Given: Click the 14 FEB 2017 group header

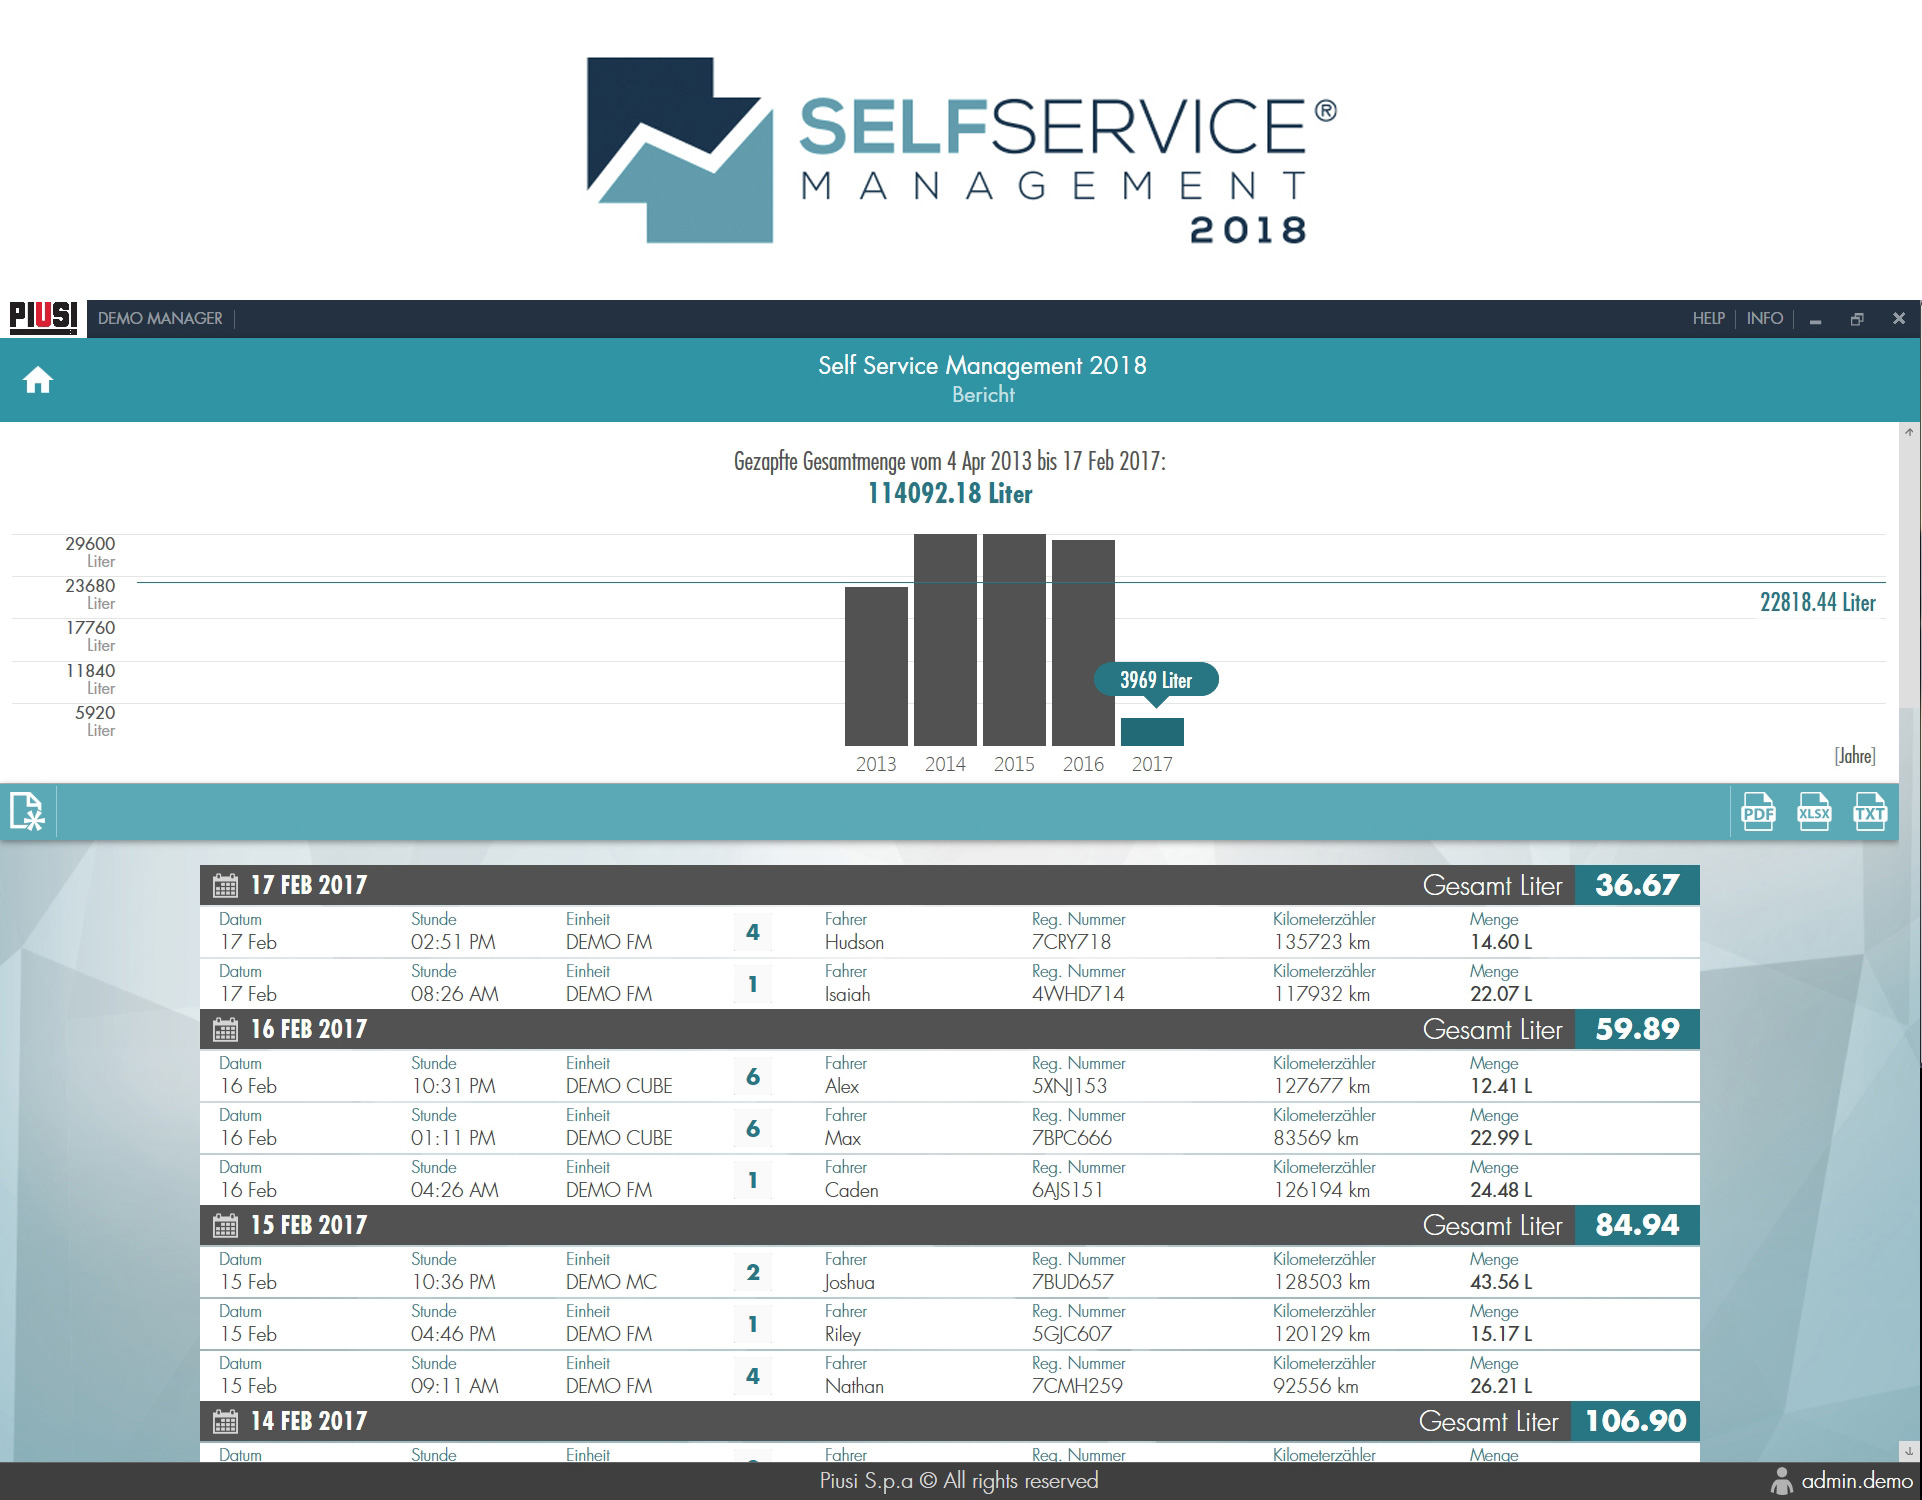Looking at the screenshot, I should coord(949,1421).
